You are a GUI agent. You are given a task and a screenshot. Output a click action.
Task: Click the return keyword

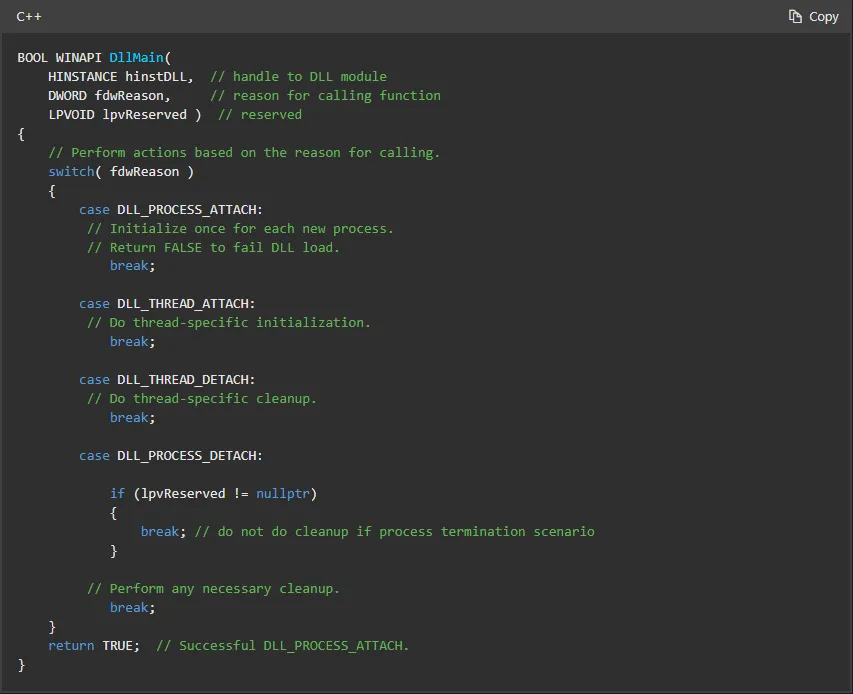tap(71, 645)
